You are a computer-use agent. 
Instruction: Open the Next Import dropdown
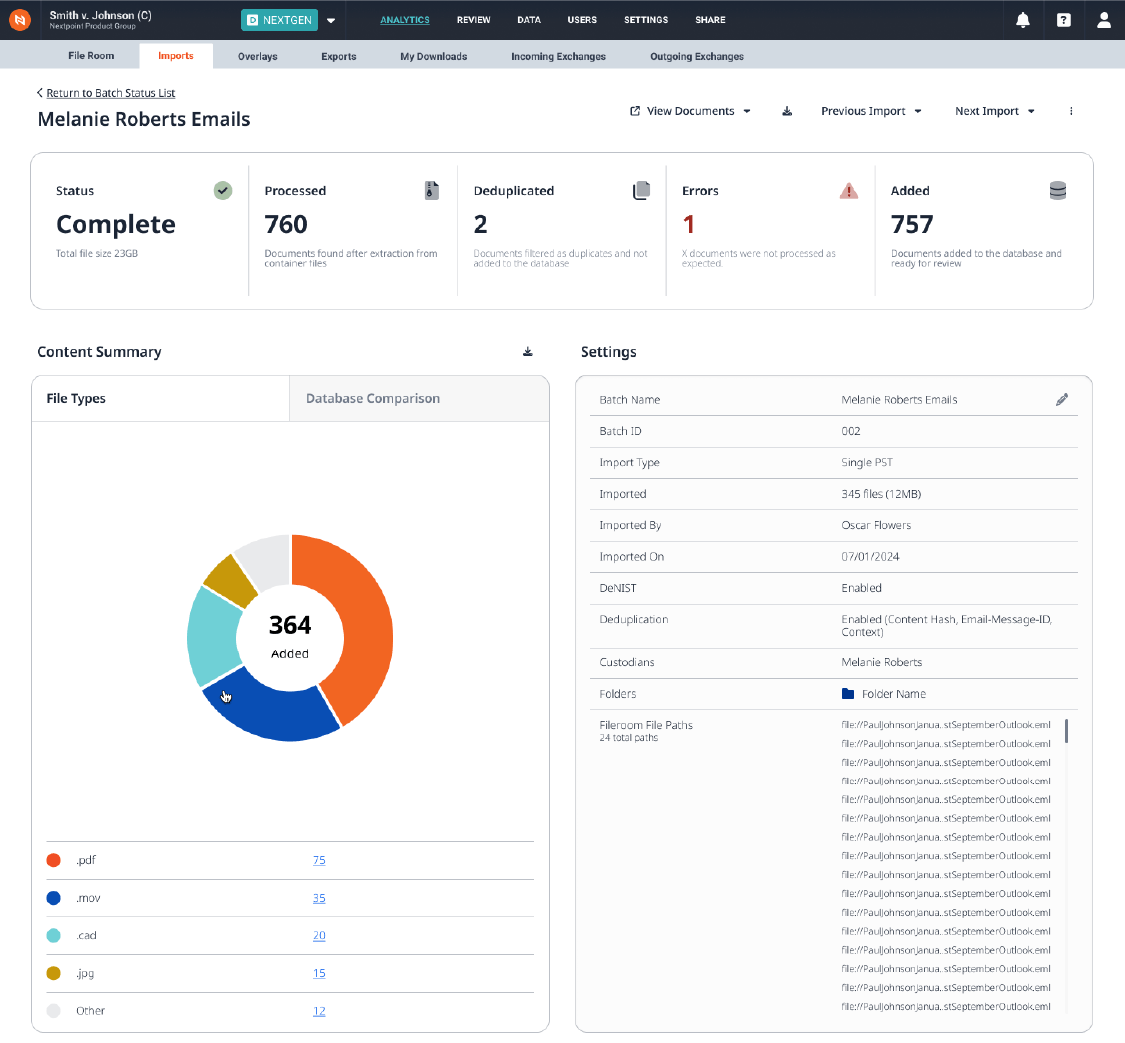tap(994, 111)
